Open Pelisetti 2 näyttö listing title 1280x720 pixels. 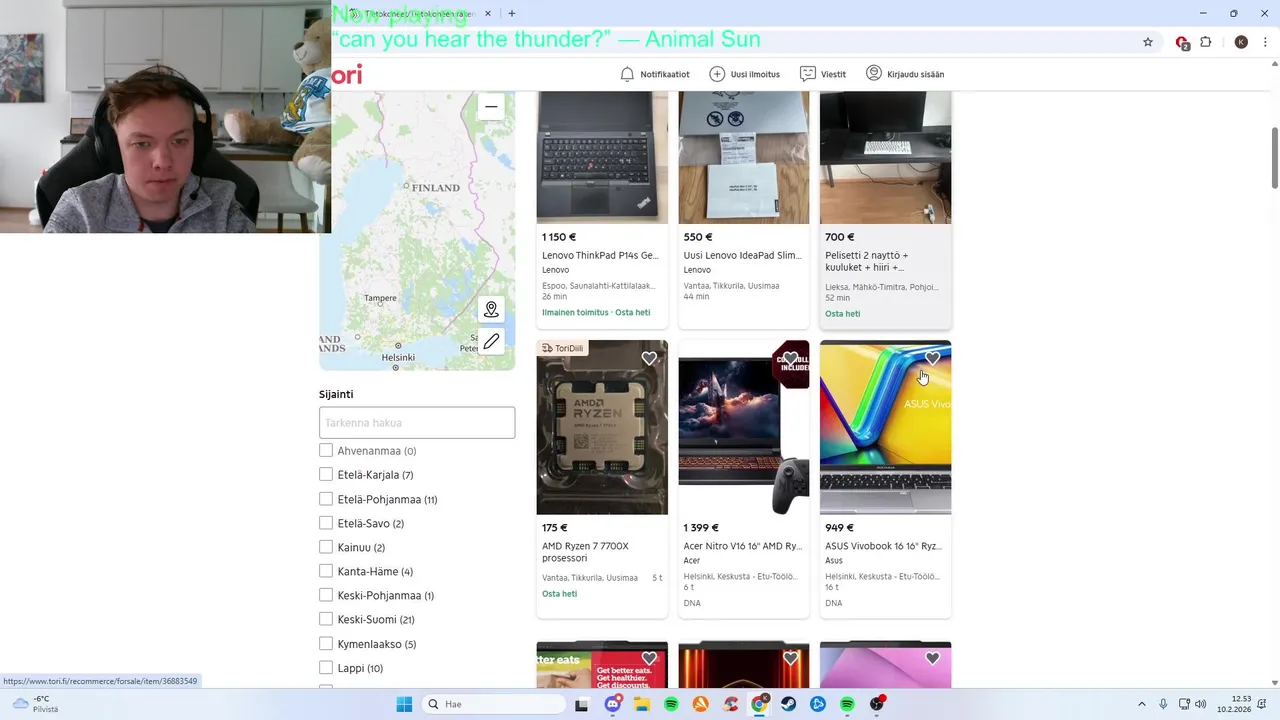pos(867,261)
